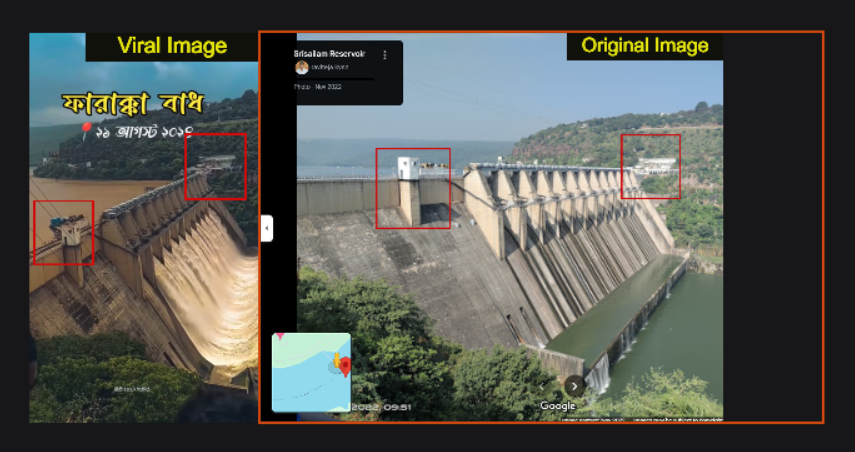Viewport: 855px width, 452px height.
Task: Click the uploader's username text
Action: [x=330, y=67]
